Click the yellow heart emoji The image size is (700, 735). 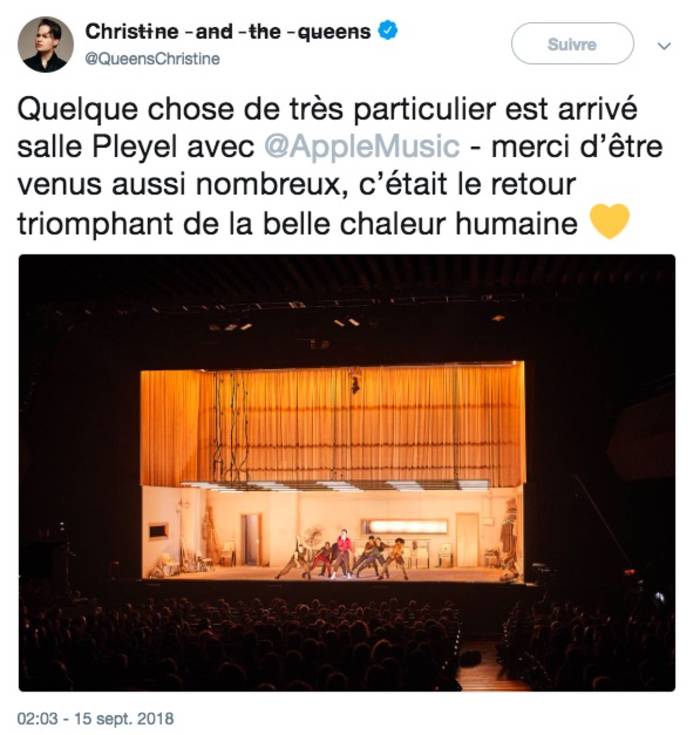(x=609, y=221)
